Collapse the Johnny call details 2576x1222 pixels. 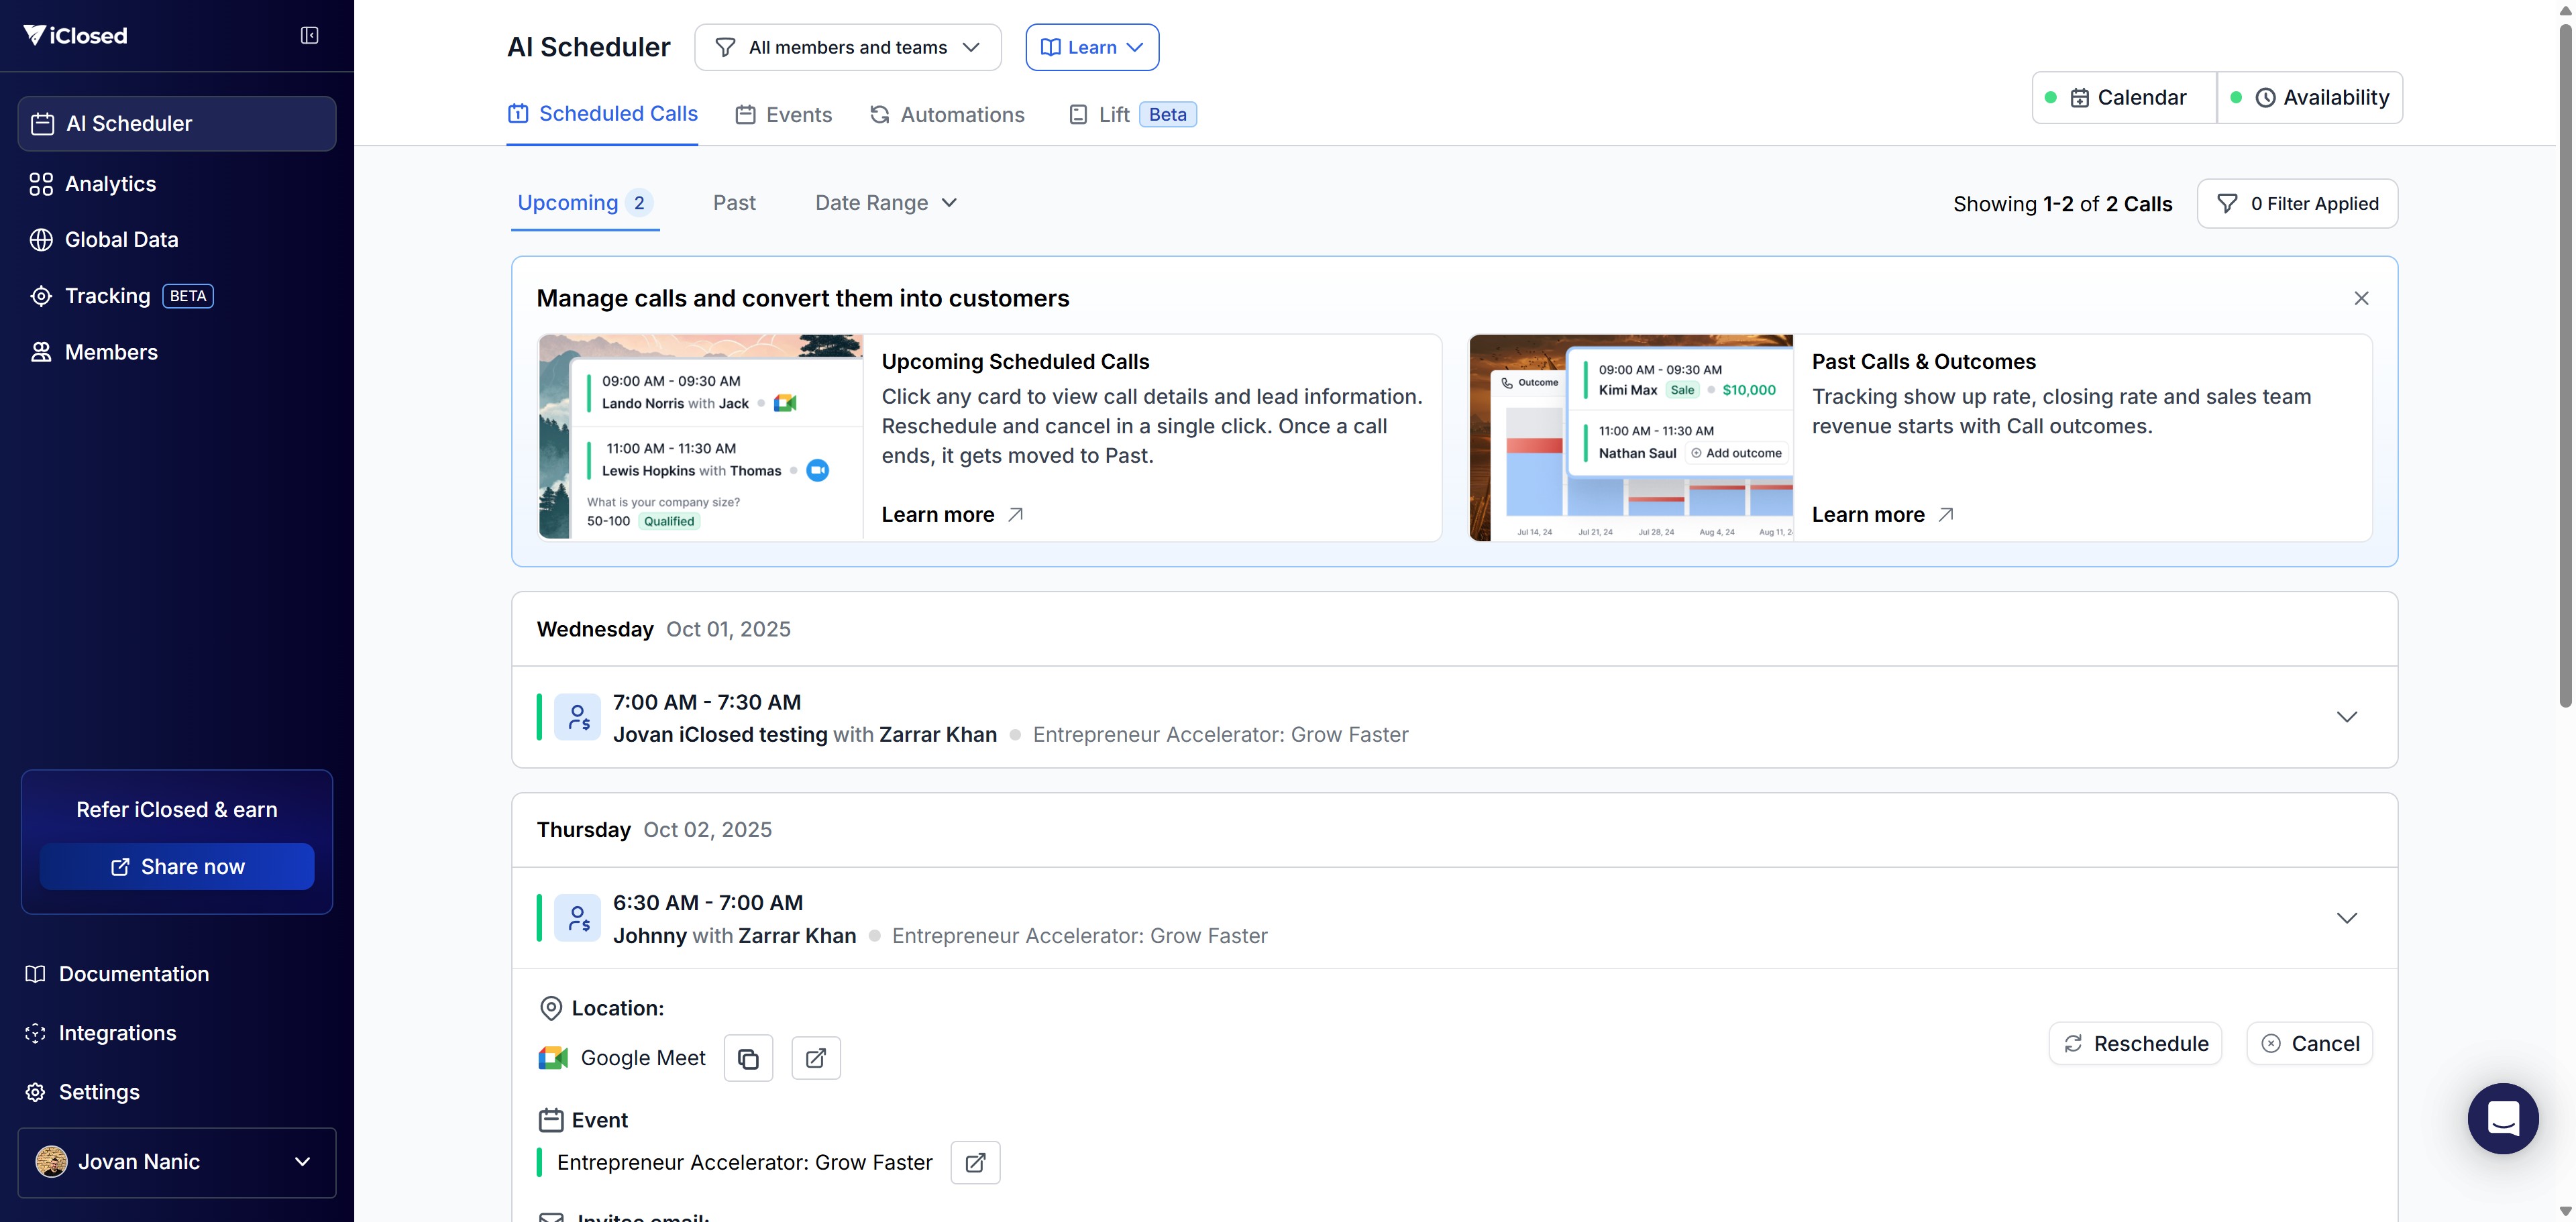click(2346, 918)
